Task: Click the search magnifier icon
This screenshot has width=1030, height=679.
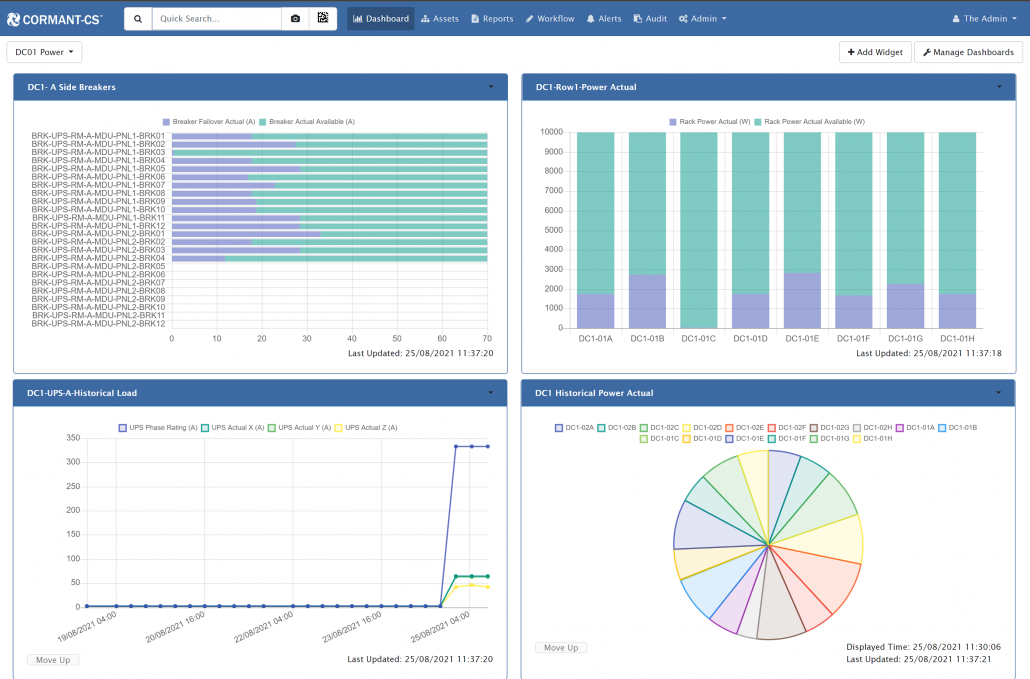Action: 138,19
